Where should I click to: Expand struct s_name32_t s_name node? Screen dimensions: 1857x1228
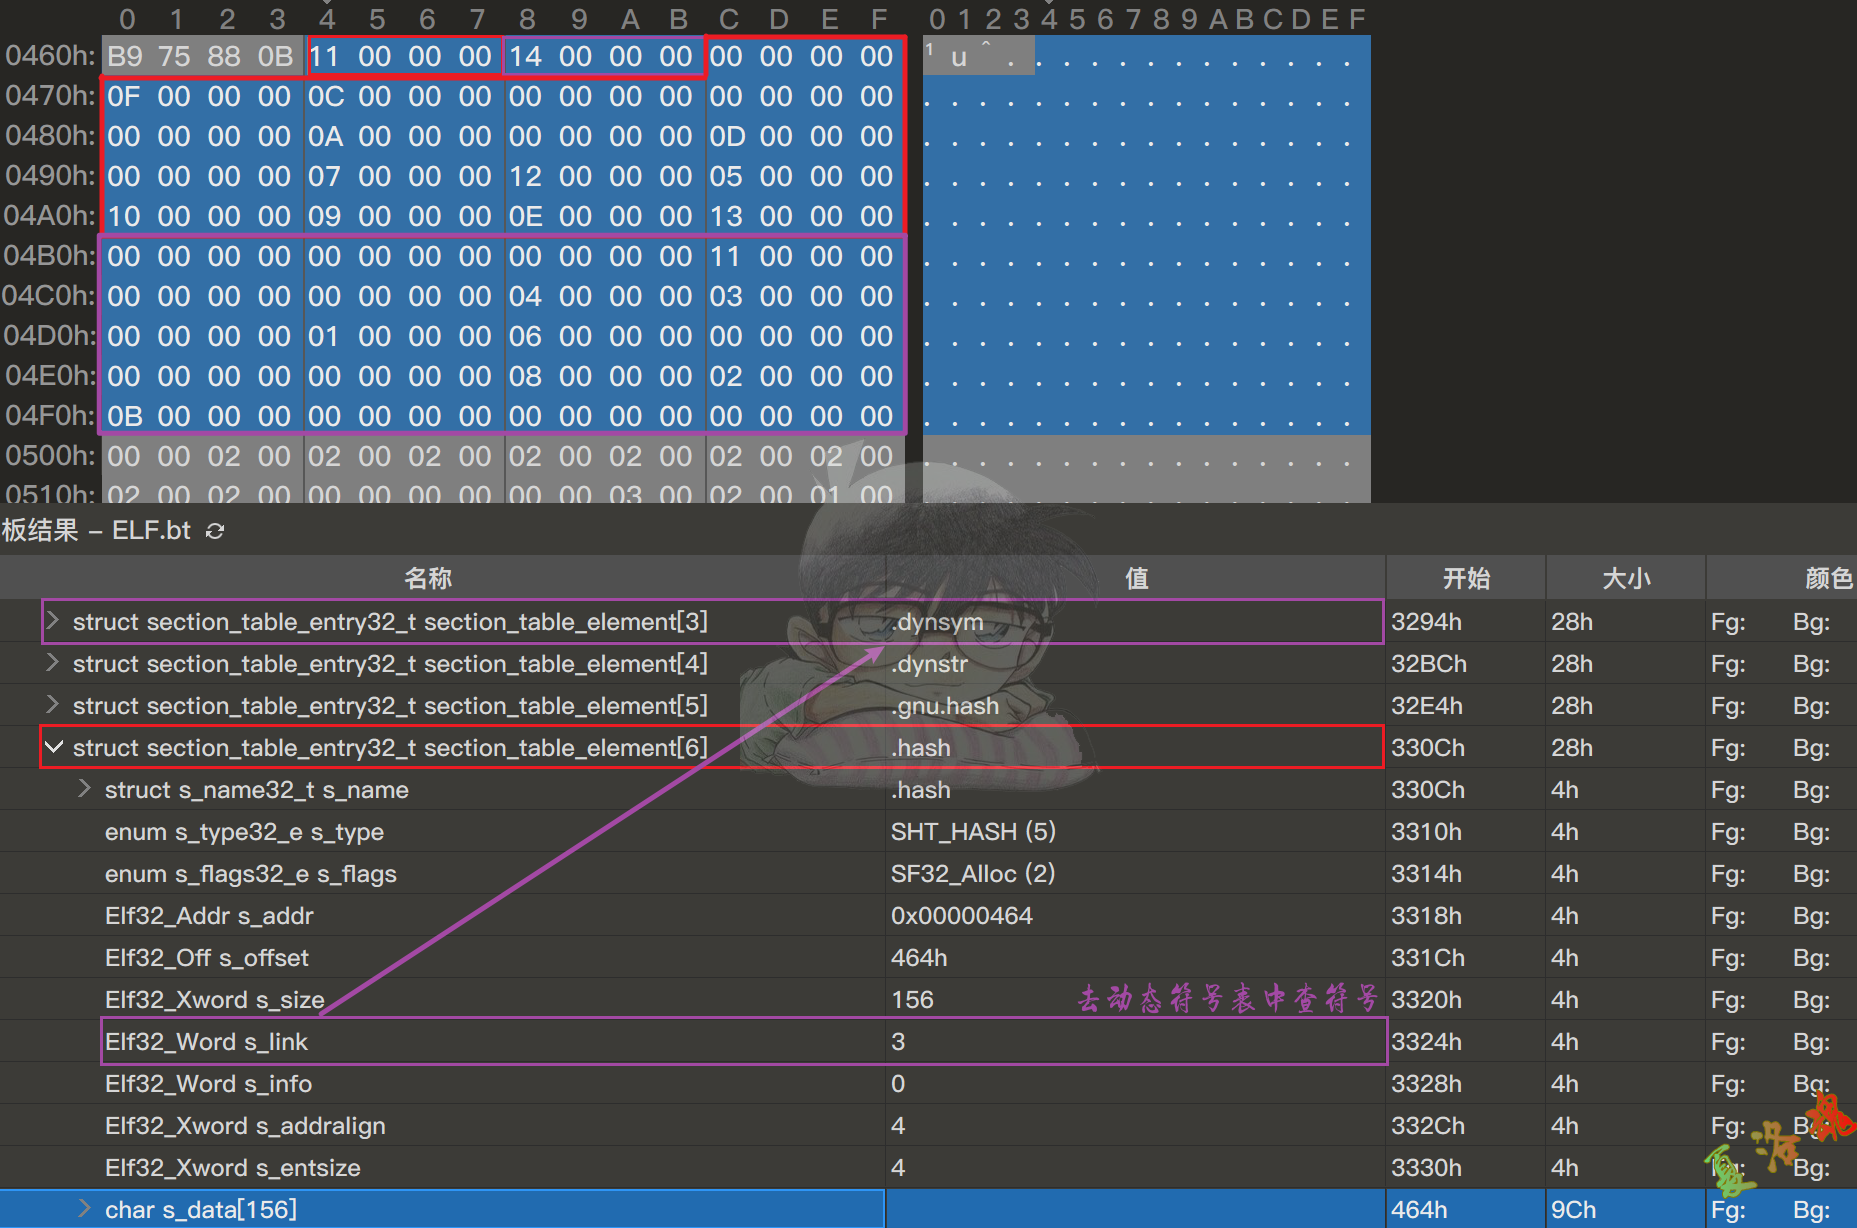(86, 789)
